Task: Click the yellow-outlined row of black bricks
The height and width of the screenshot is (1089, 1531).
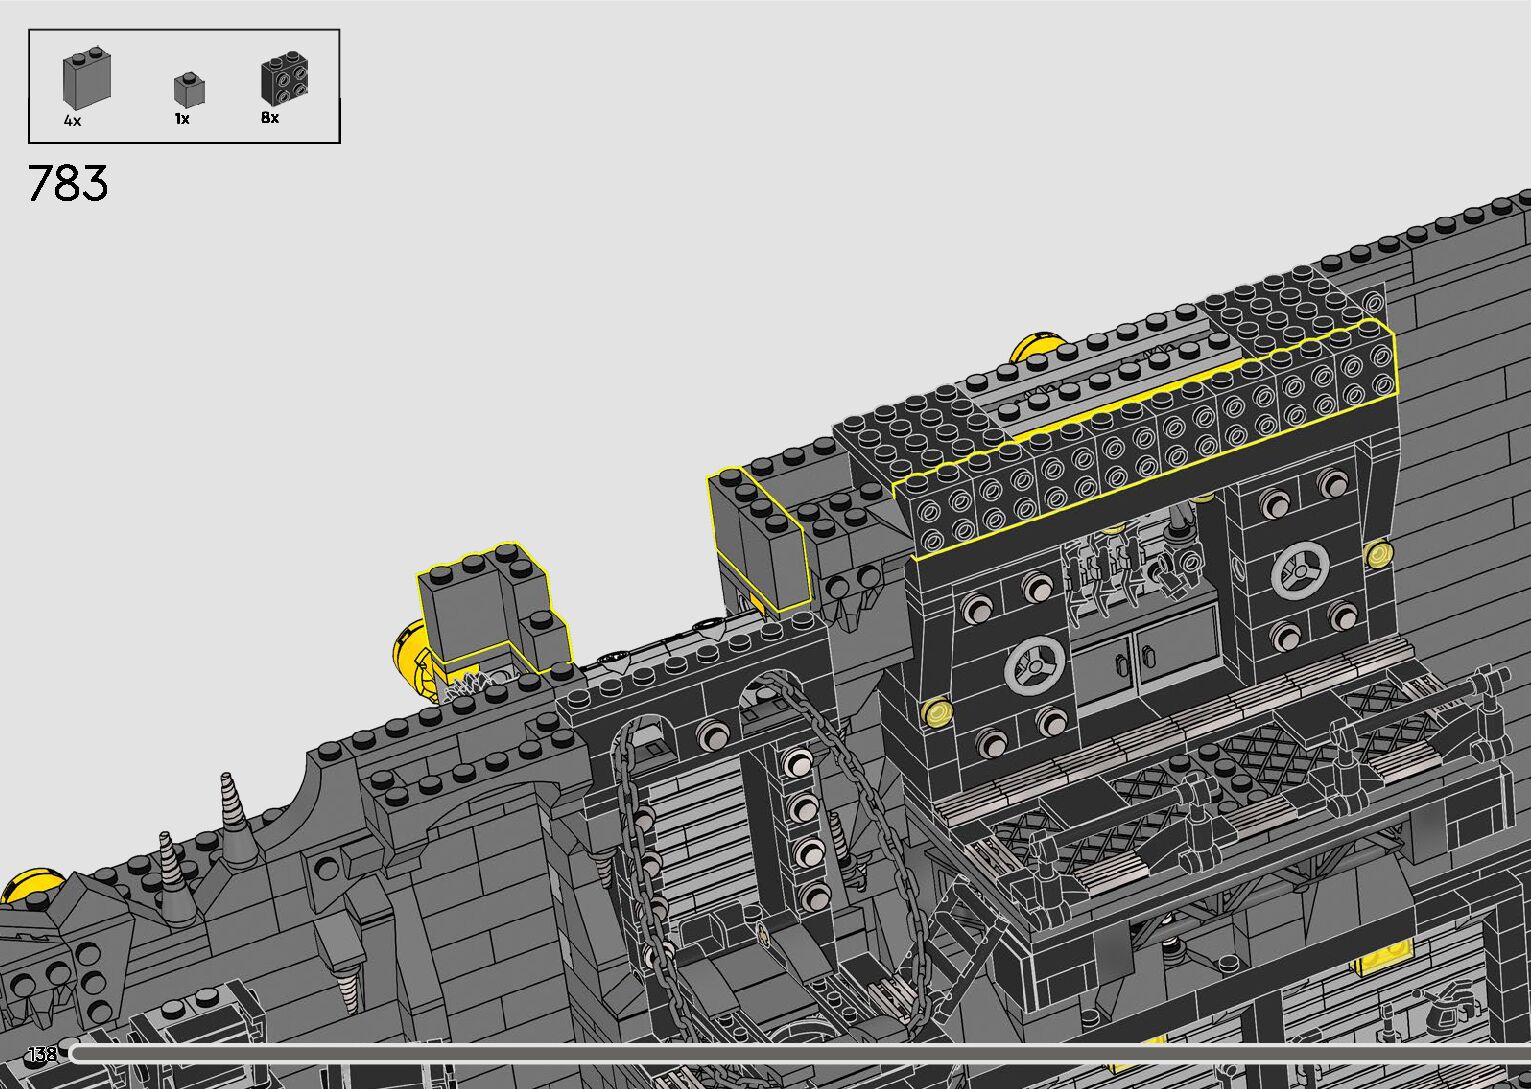Action: [x=1140, y=435]
